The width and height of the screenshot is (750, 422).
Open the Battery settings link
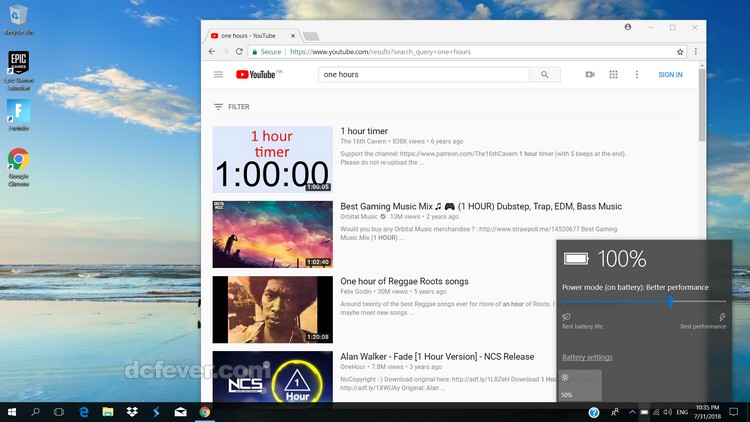[x=587, y=357]
